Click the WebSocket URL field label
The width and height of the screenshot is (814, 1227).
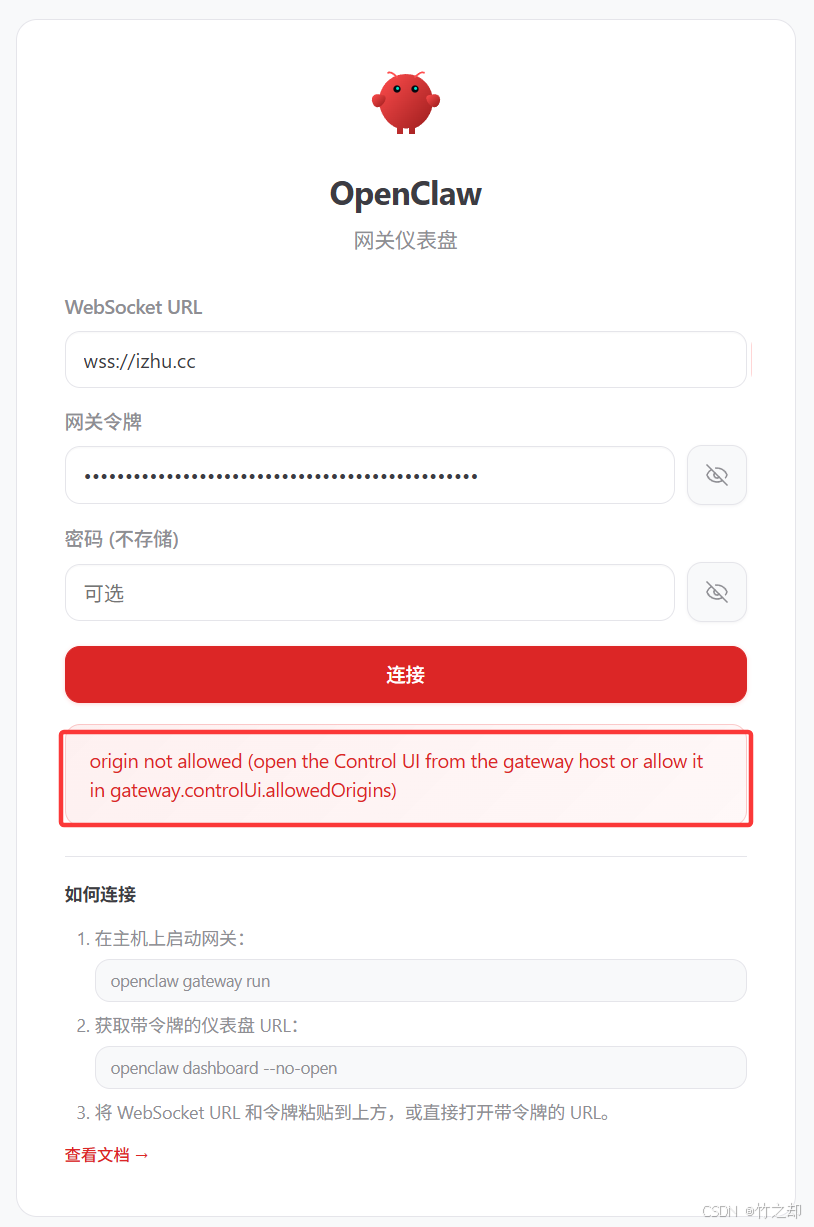(x=134, y=307)
